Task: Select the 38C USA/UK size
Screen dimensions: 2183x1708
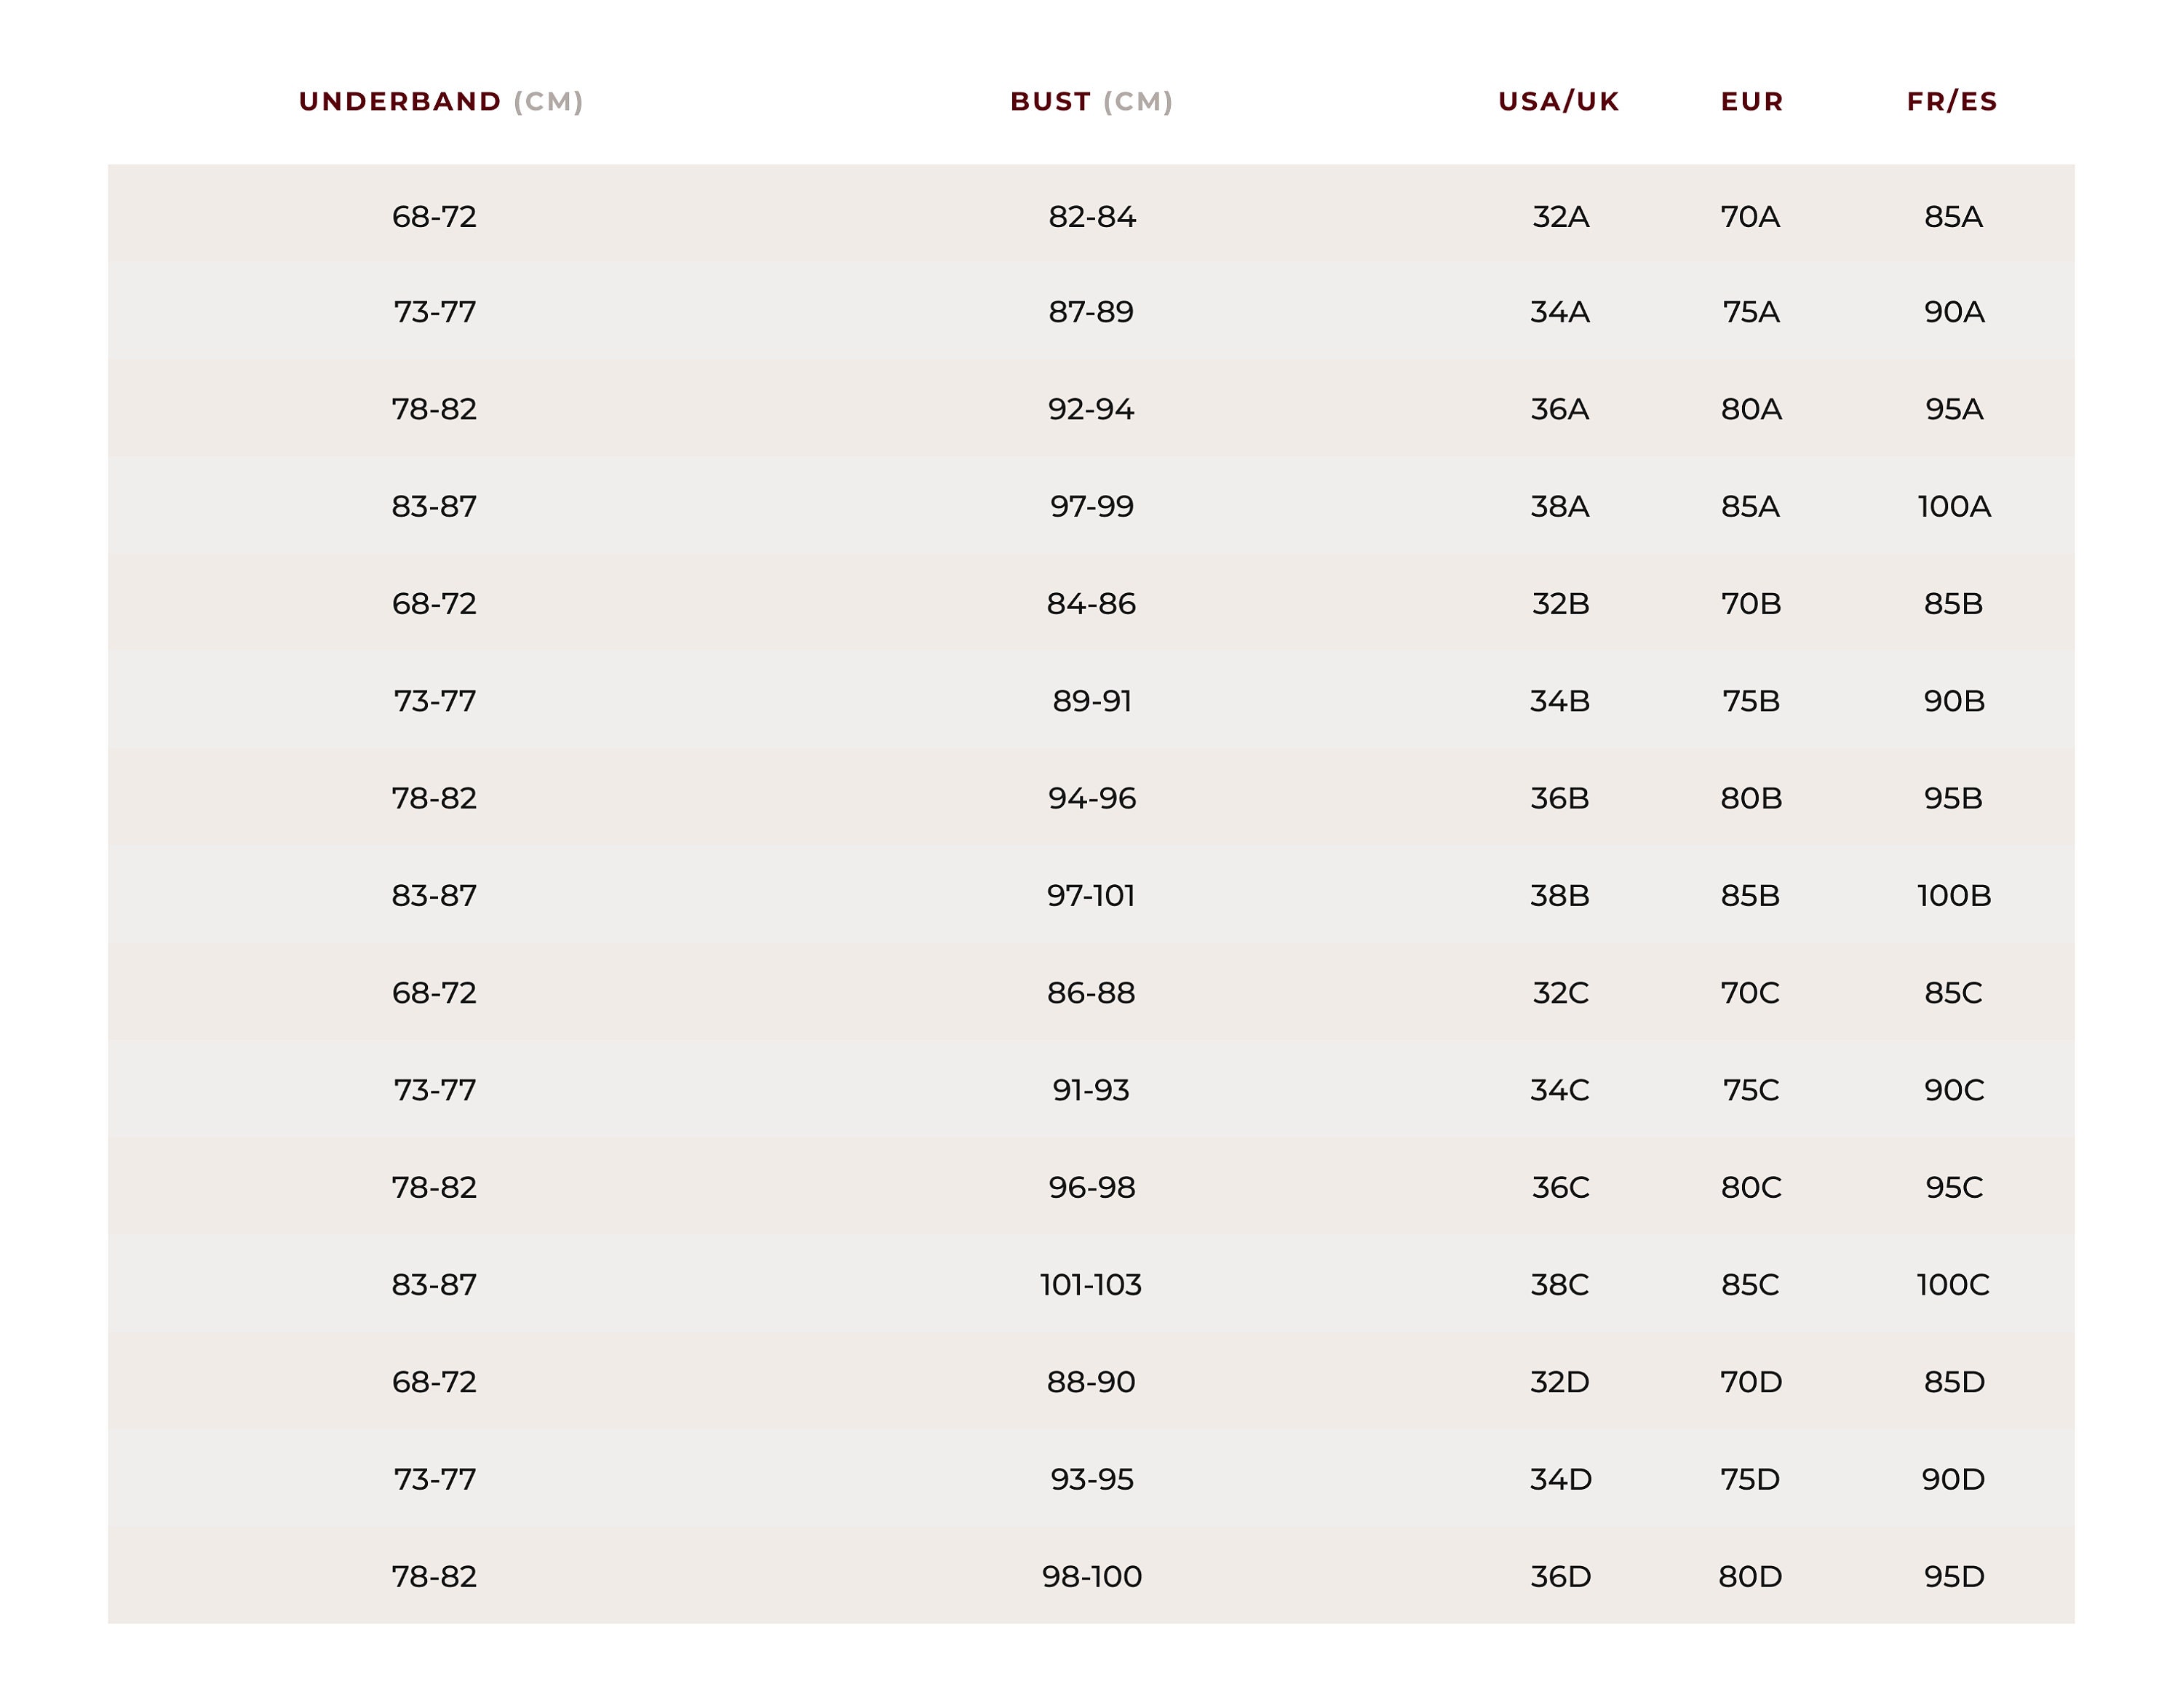Action: 1560,1284
